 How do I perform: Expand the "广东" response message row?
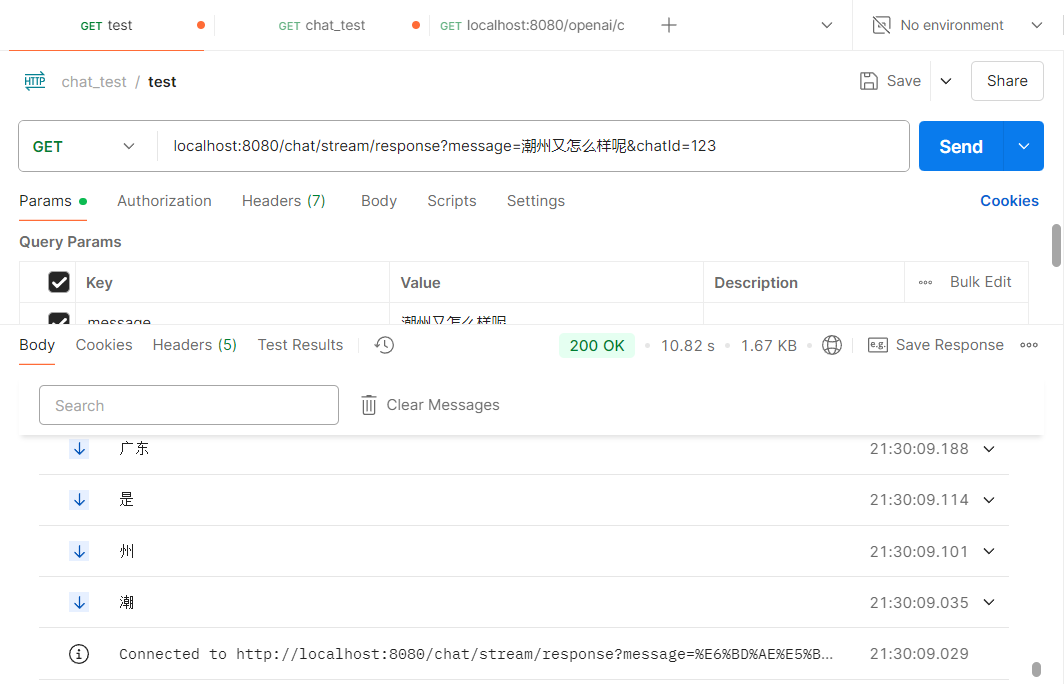988,448
